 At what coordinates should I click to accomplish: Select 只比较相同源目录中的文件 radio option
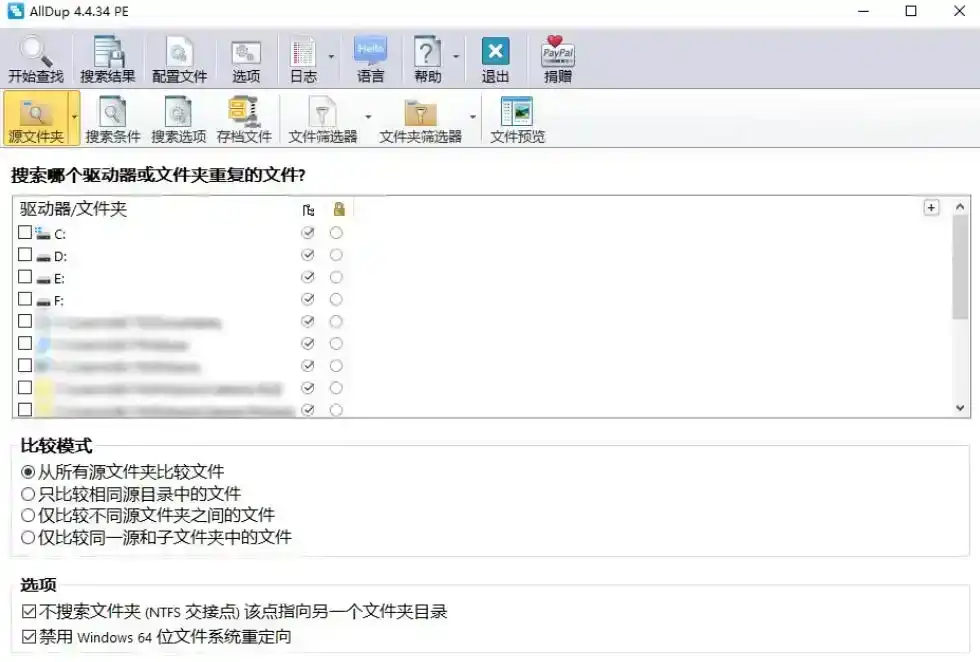28,494
